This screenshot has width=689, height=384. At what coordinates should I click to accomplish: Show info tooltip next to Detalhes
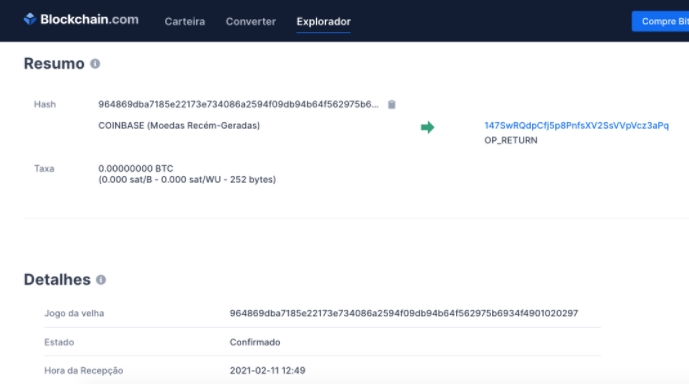tap(101, 280)
